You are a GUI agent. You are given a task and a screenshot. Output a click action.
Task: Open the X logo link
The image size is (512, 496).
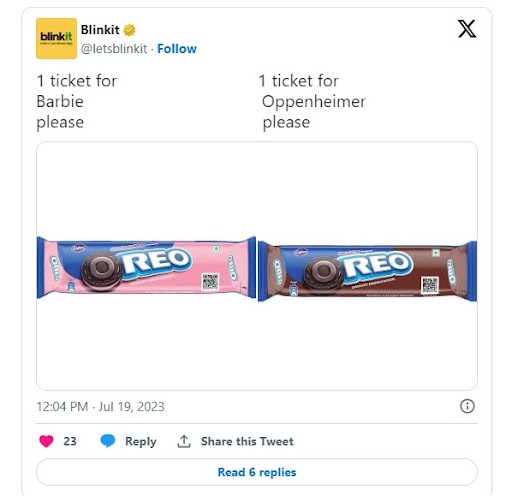467,29
